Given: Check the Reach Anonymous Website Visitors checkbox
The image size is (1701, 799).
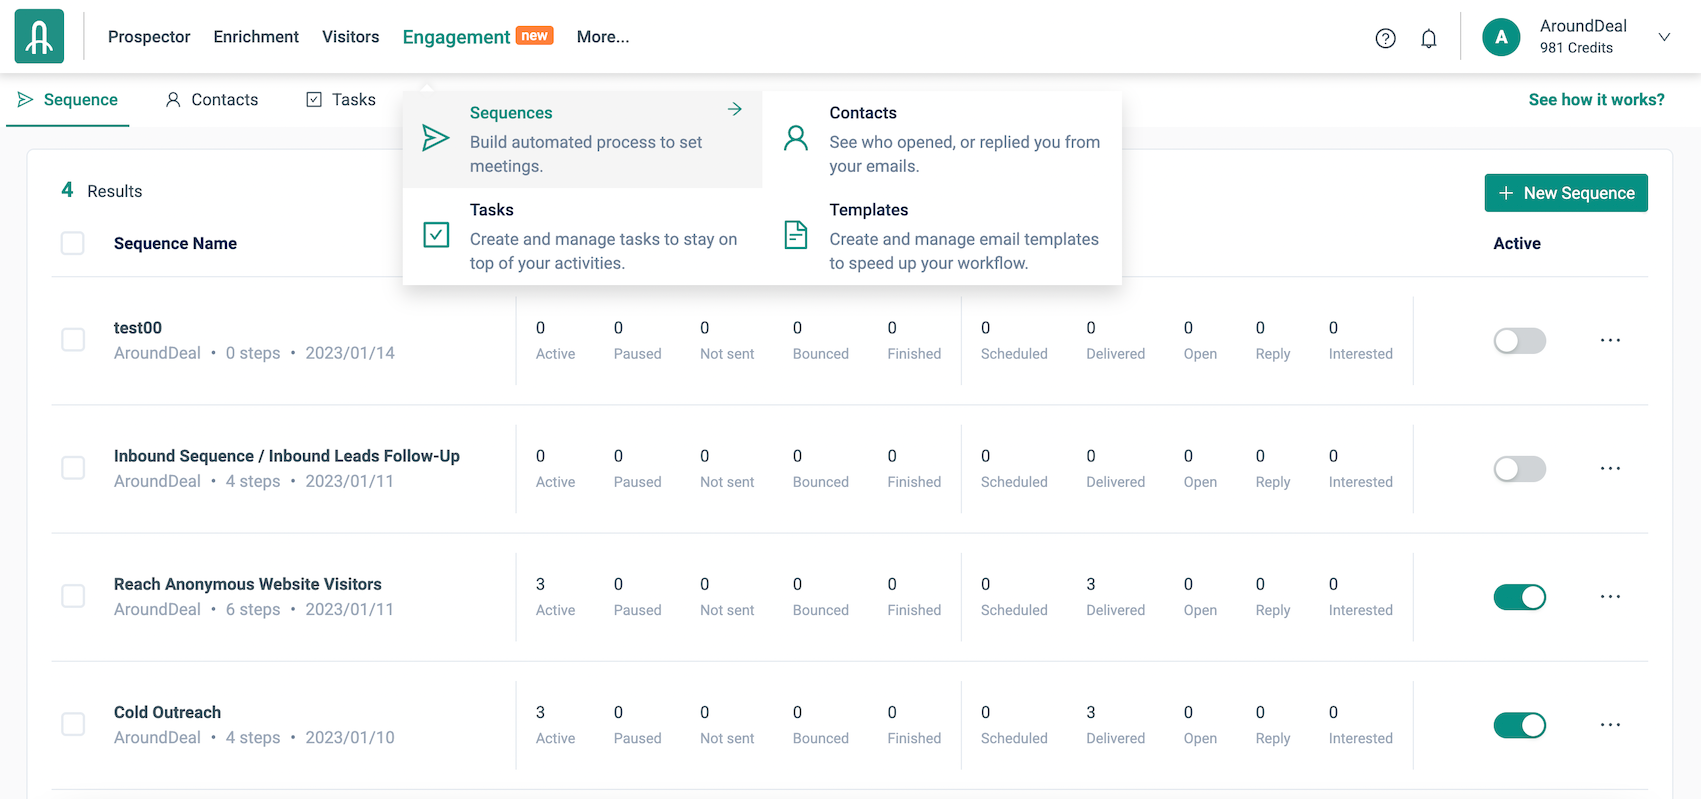Looking at the screenshot, I should click(x=73, y=596).
